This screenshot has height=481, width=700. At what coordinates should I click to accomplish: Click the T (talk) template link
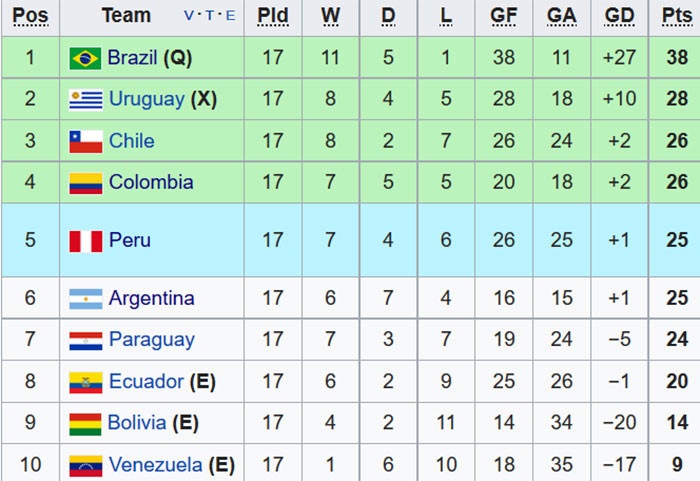[x=210, y=16]
